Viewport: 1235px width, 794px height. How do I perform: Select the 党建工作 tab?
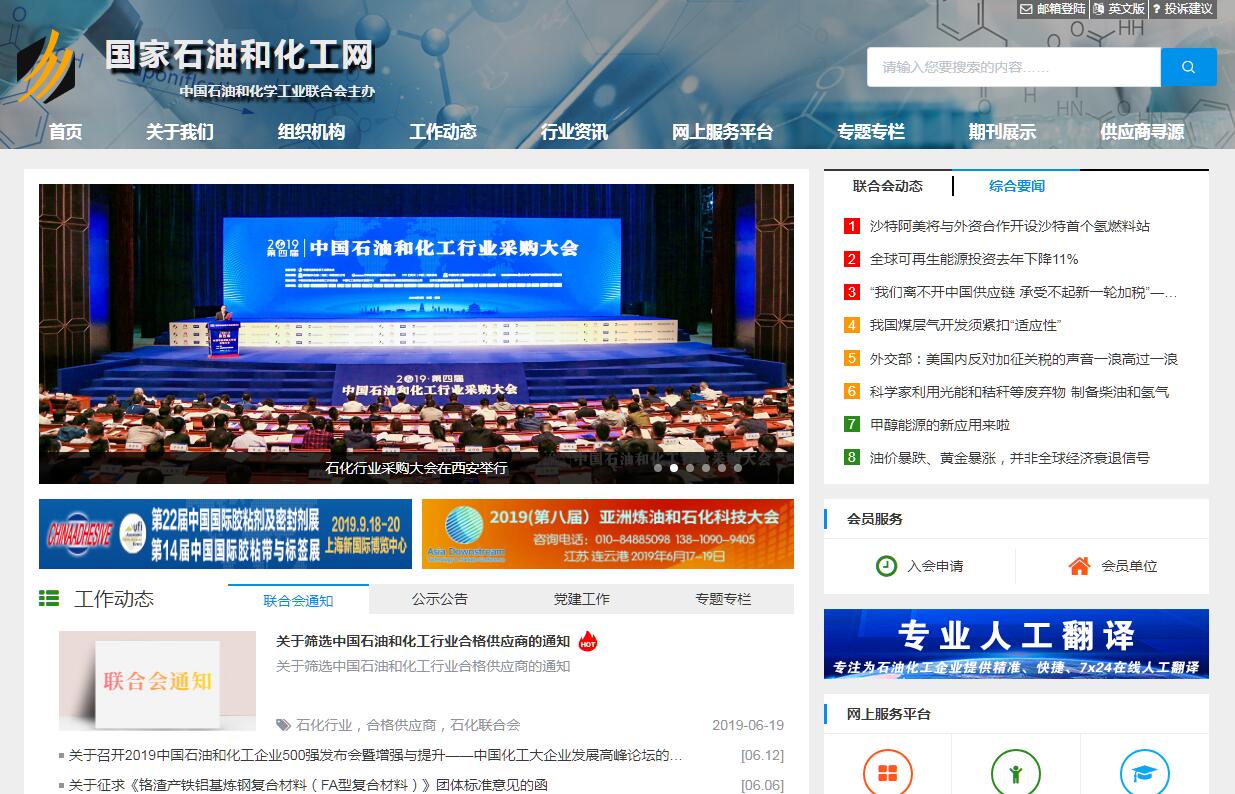click(x=581, y=599)
